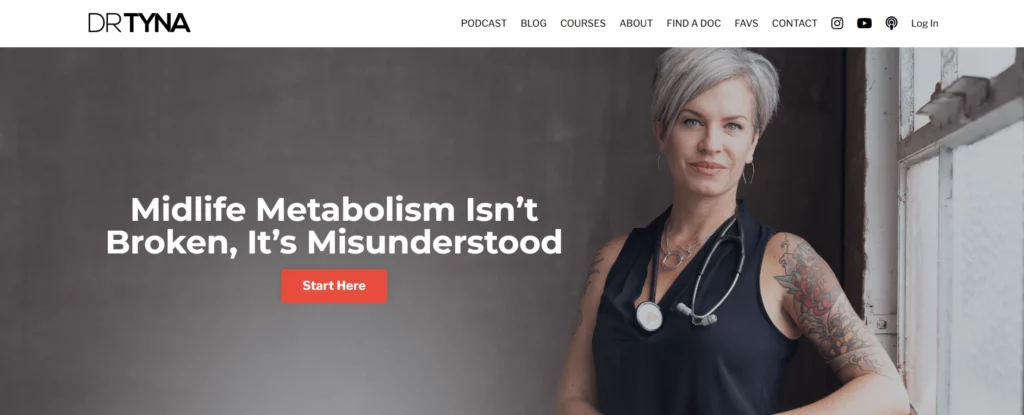Click the tattooed arm in hero image
Viewport: 1024px width, 415px height.
(829, 314)
